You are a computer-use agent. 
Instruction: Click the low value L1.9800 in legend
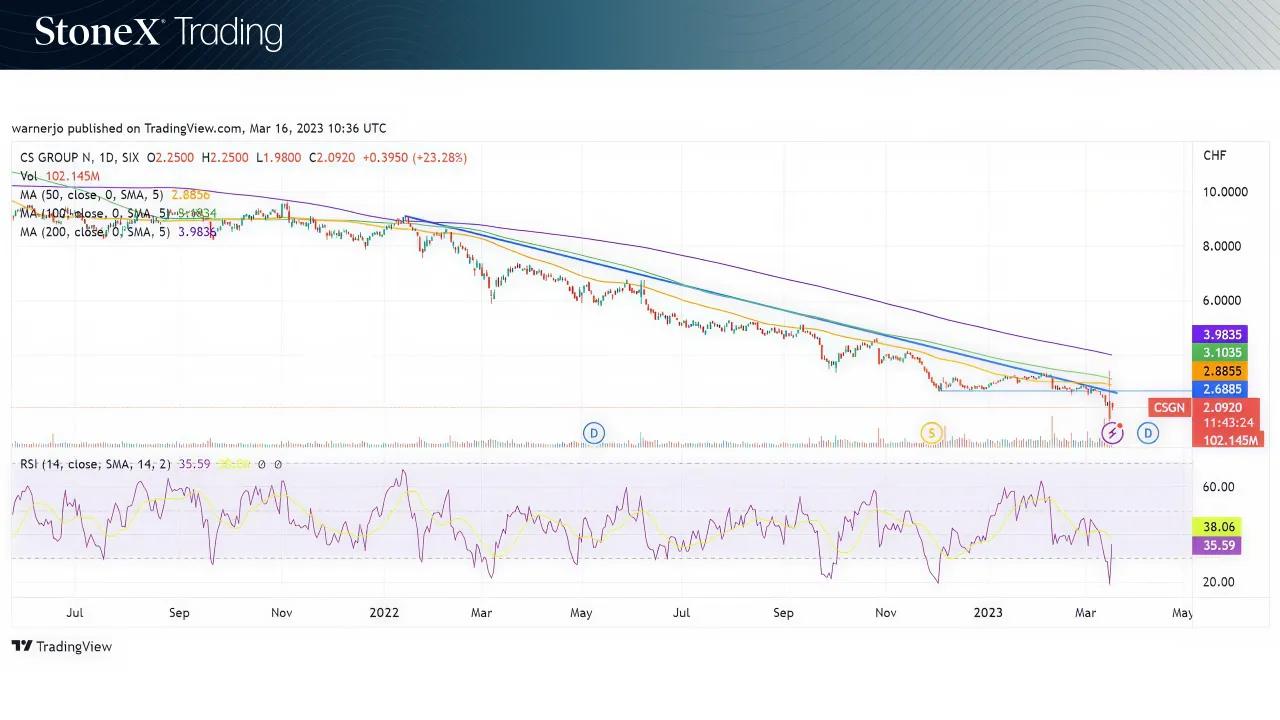click(x=279, y=157)
